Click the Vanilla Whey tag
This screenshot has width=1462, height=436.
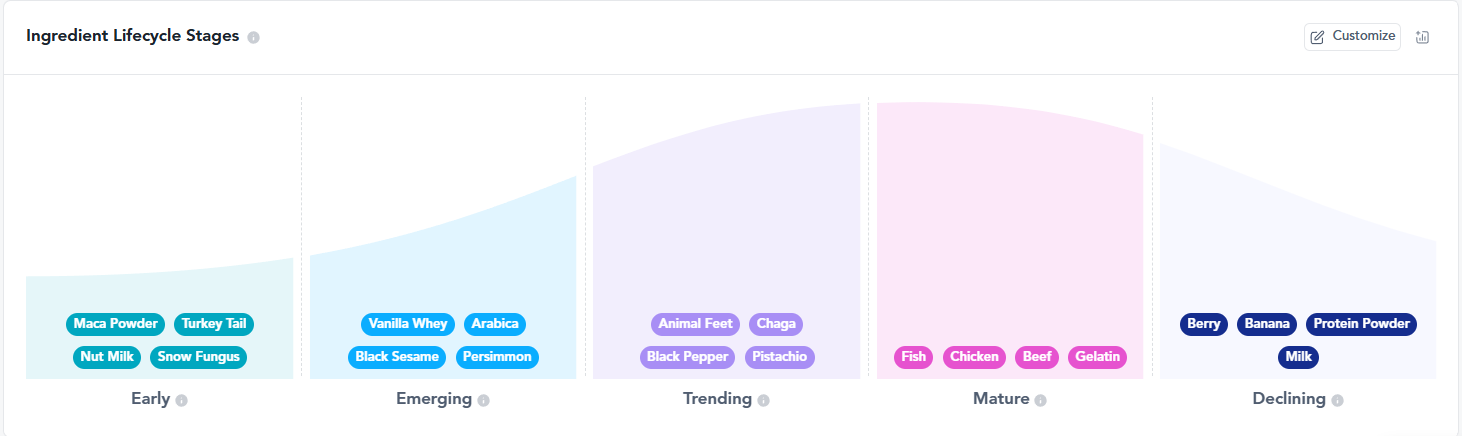tap(408, 324)
